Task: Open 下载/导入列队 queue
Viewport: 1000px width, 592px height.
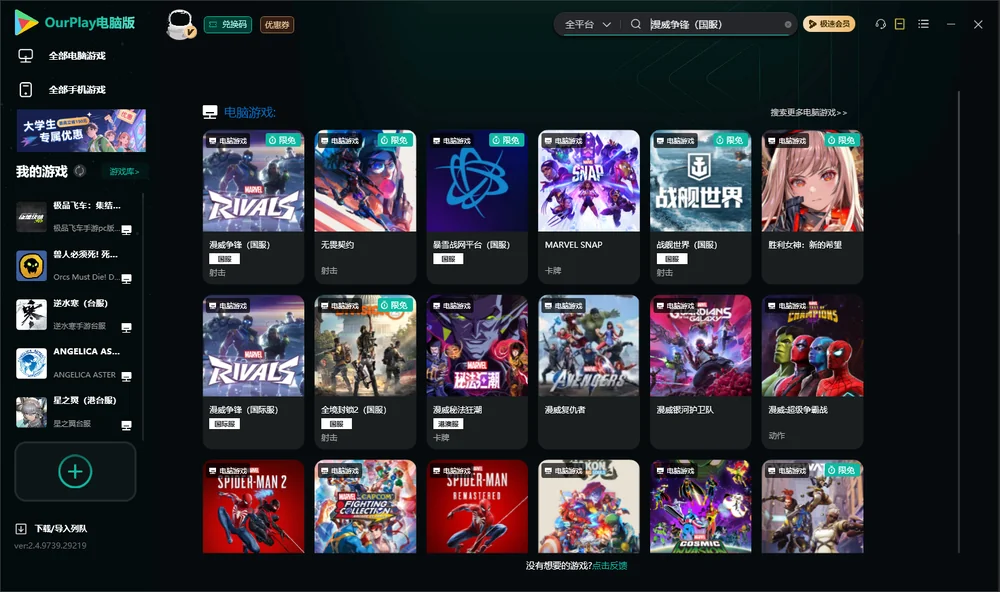Action: (61, 529)
